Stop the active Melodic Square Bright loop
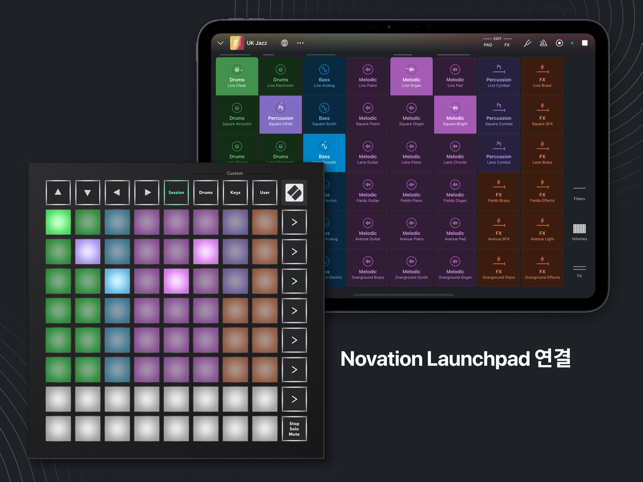 coord(455,114)
